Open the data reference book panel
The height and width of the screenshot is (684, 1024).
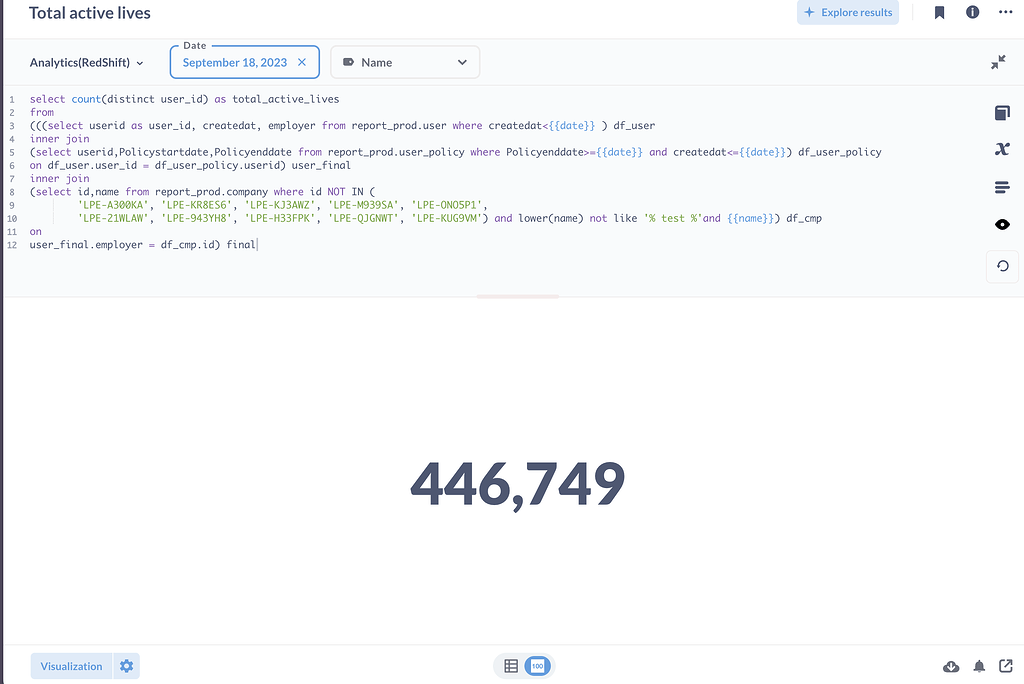tap(1002, 112)
